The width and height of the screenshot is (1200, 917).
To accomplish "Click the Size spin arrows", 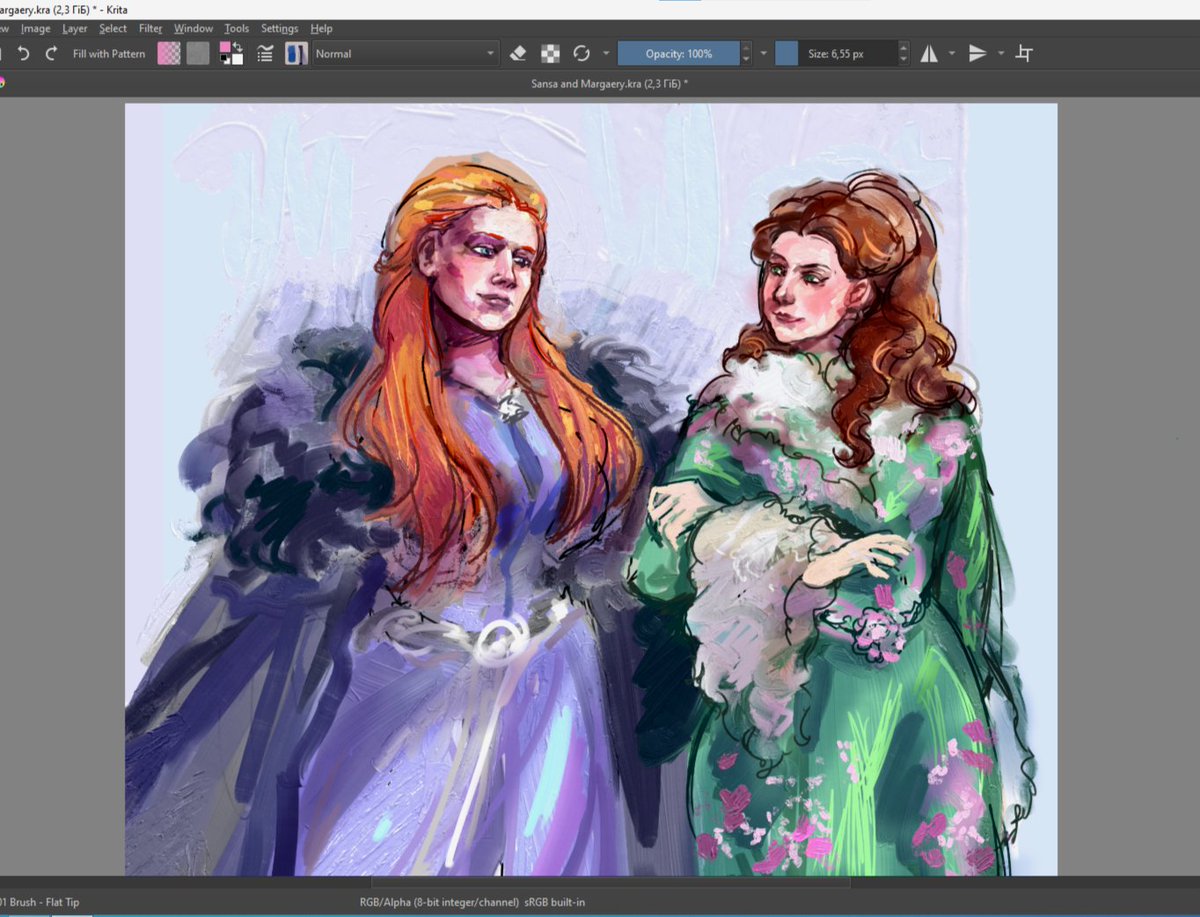I will tap(904, 54).
